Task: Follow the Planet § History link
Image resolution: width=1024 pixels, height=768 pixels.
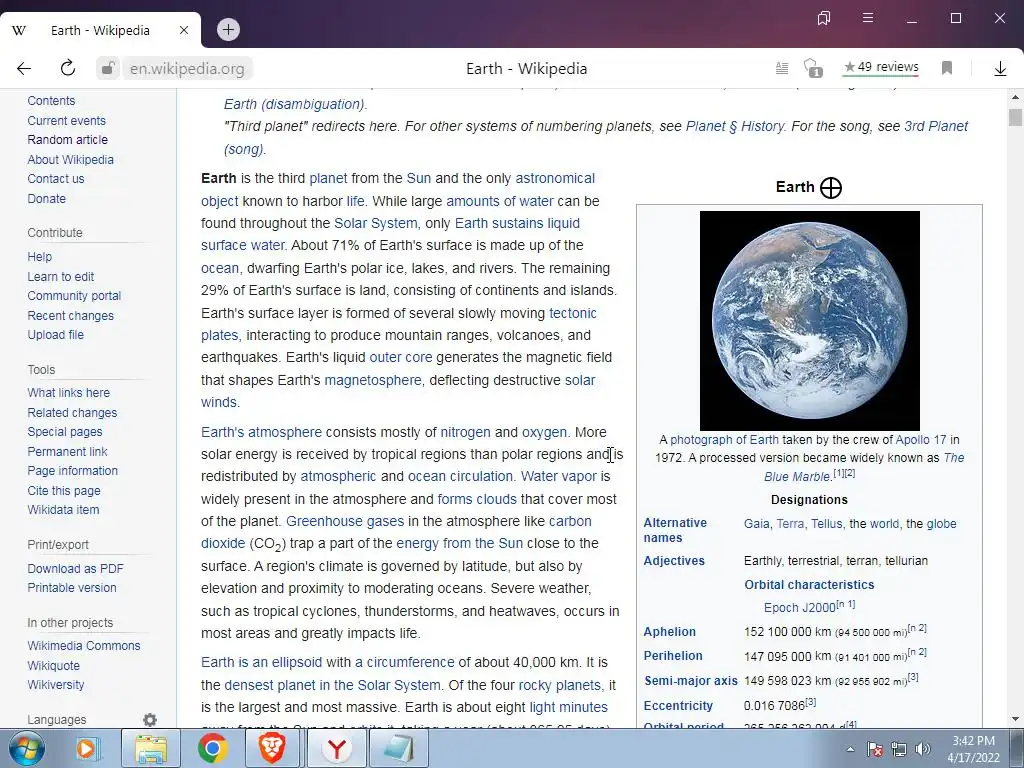Action: click(735, 126)
